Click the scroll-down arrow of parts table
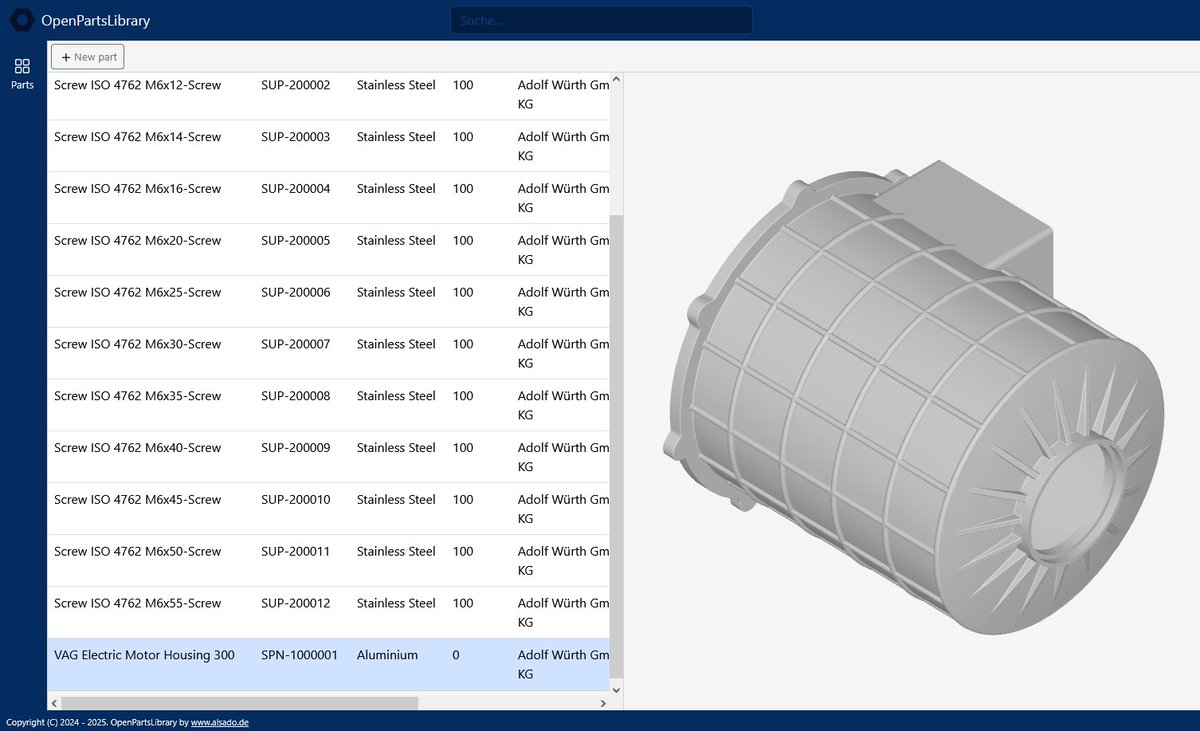The height and width of the screenshot is (731, 1200). [x=616, y=690]
